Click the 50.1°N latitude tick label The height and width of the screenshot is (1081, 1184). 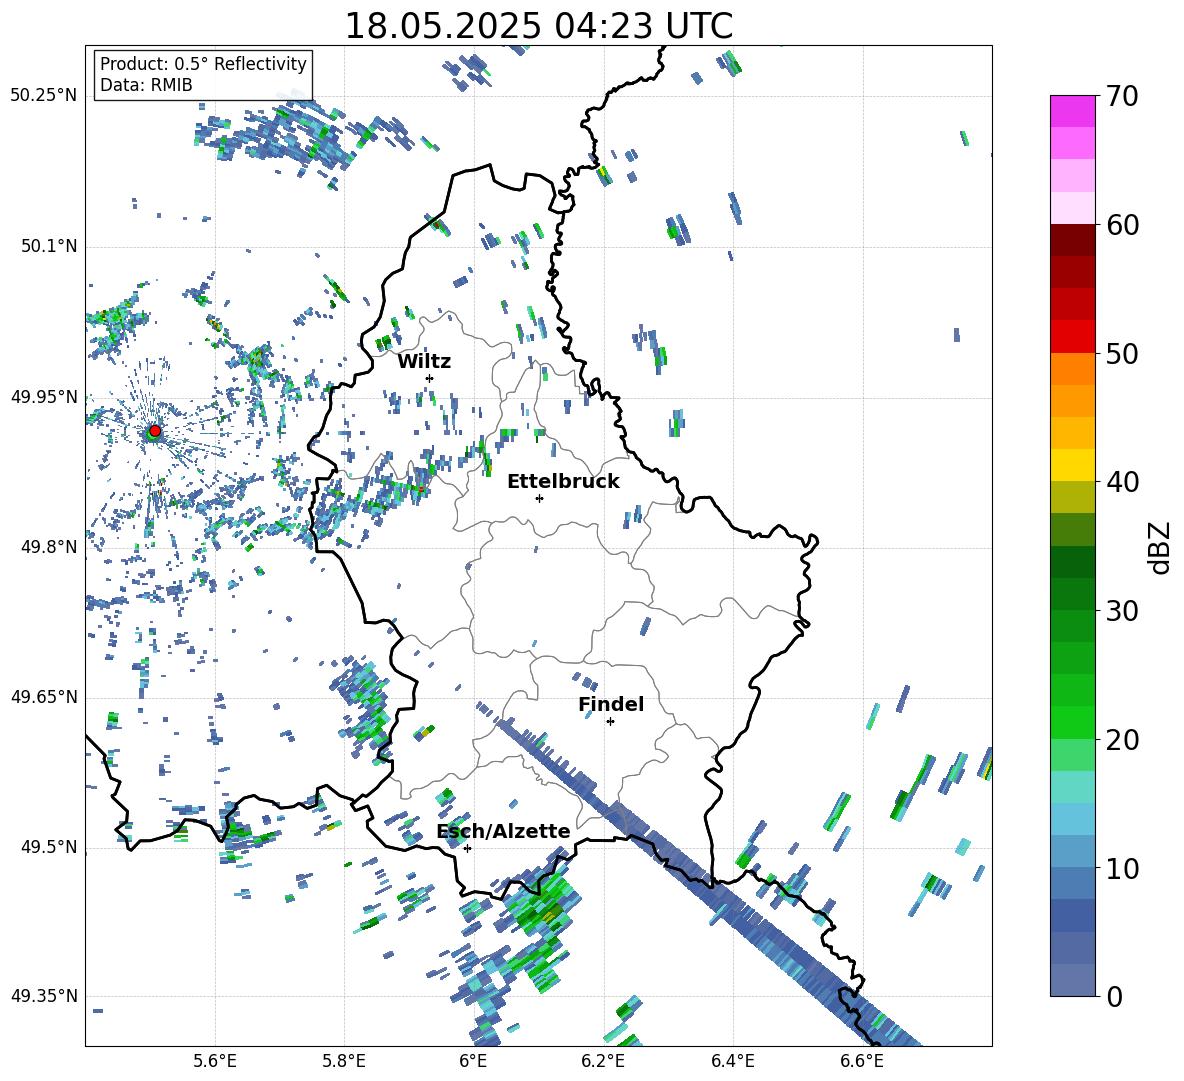tap(49, 246)
